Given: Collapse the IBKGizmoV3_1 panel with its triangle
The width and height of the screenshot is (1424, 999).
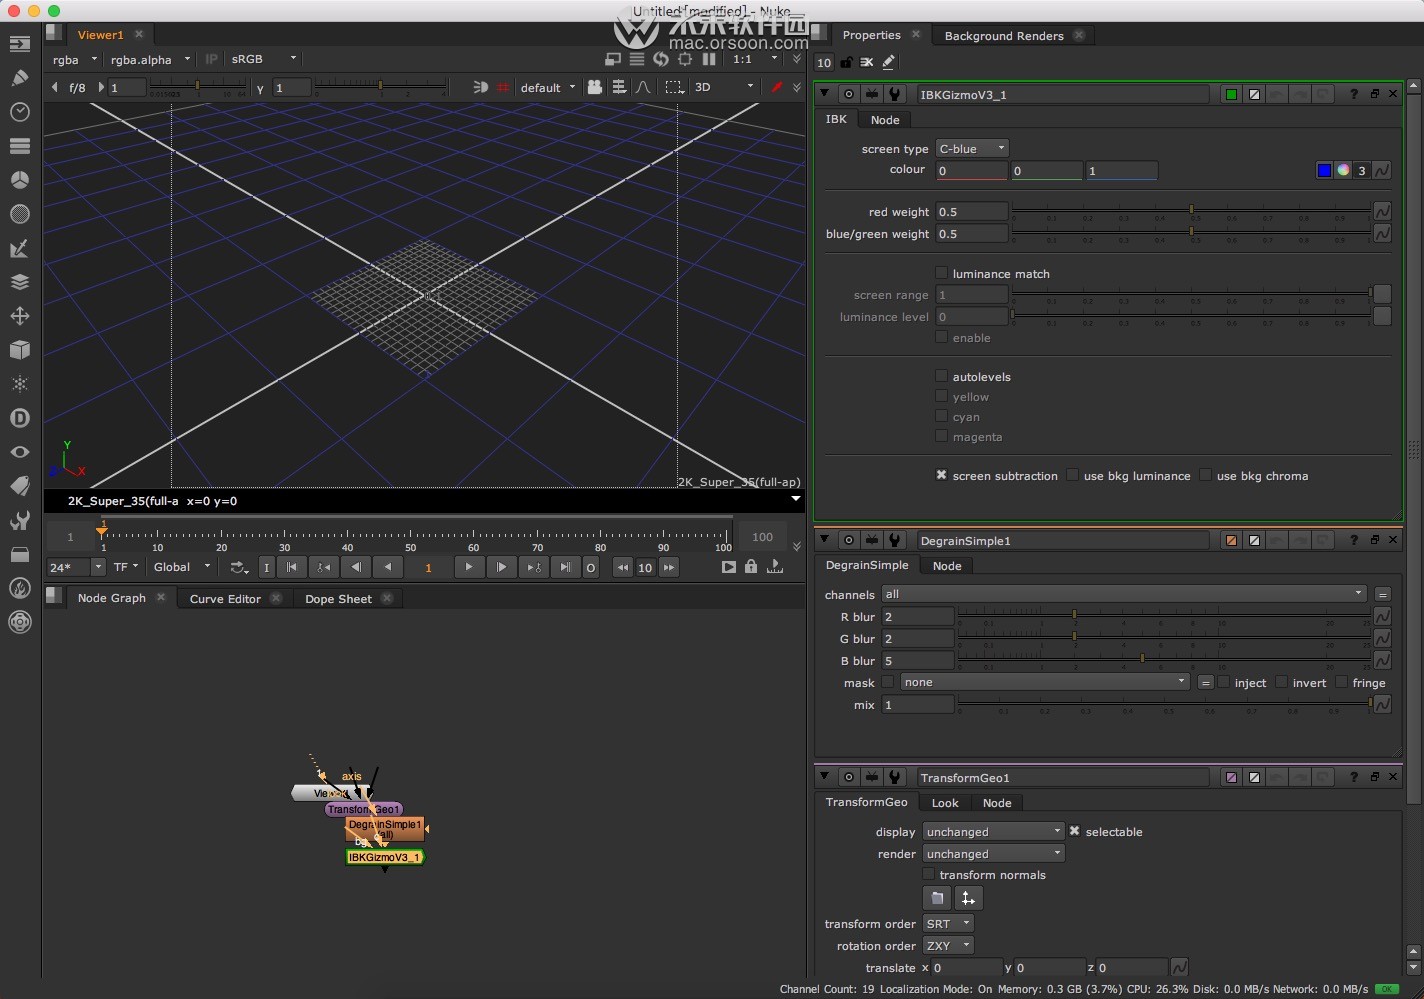Looking at the screenshot, I should tap(824, 94).
